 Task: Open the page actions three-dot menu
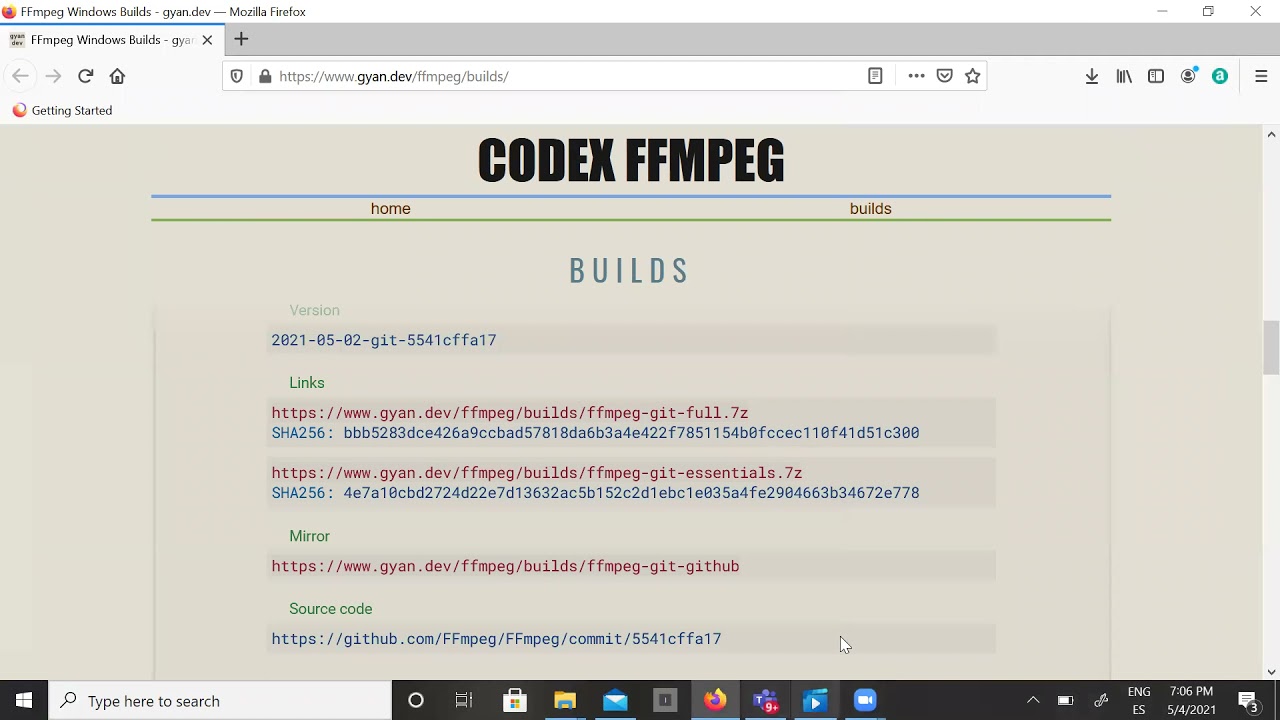(x=916, y=76)
